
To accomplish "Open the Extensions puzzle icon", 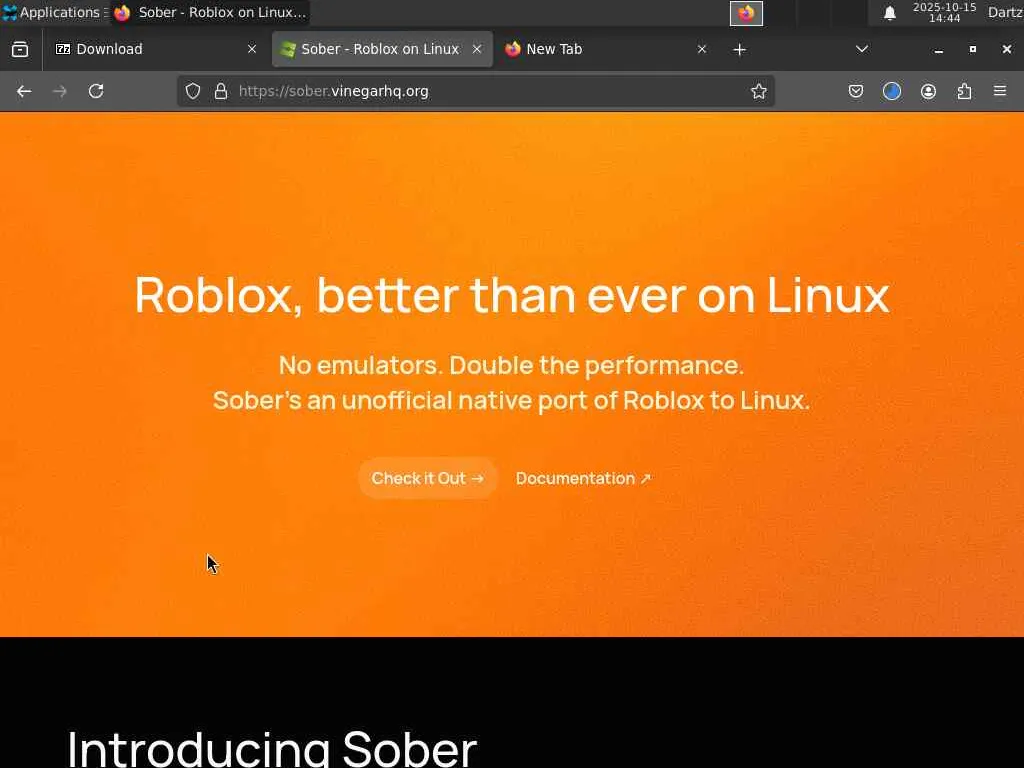I will point(964,91).
